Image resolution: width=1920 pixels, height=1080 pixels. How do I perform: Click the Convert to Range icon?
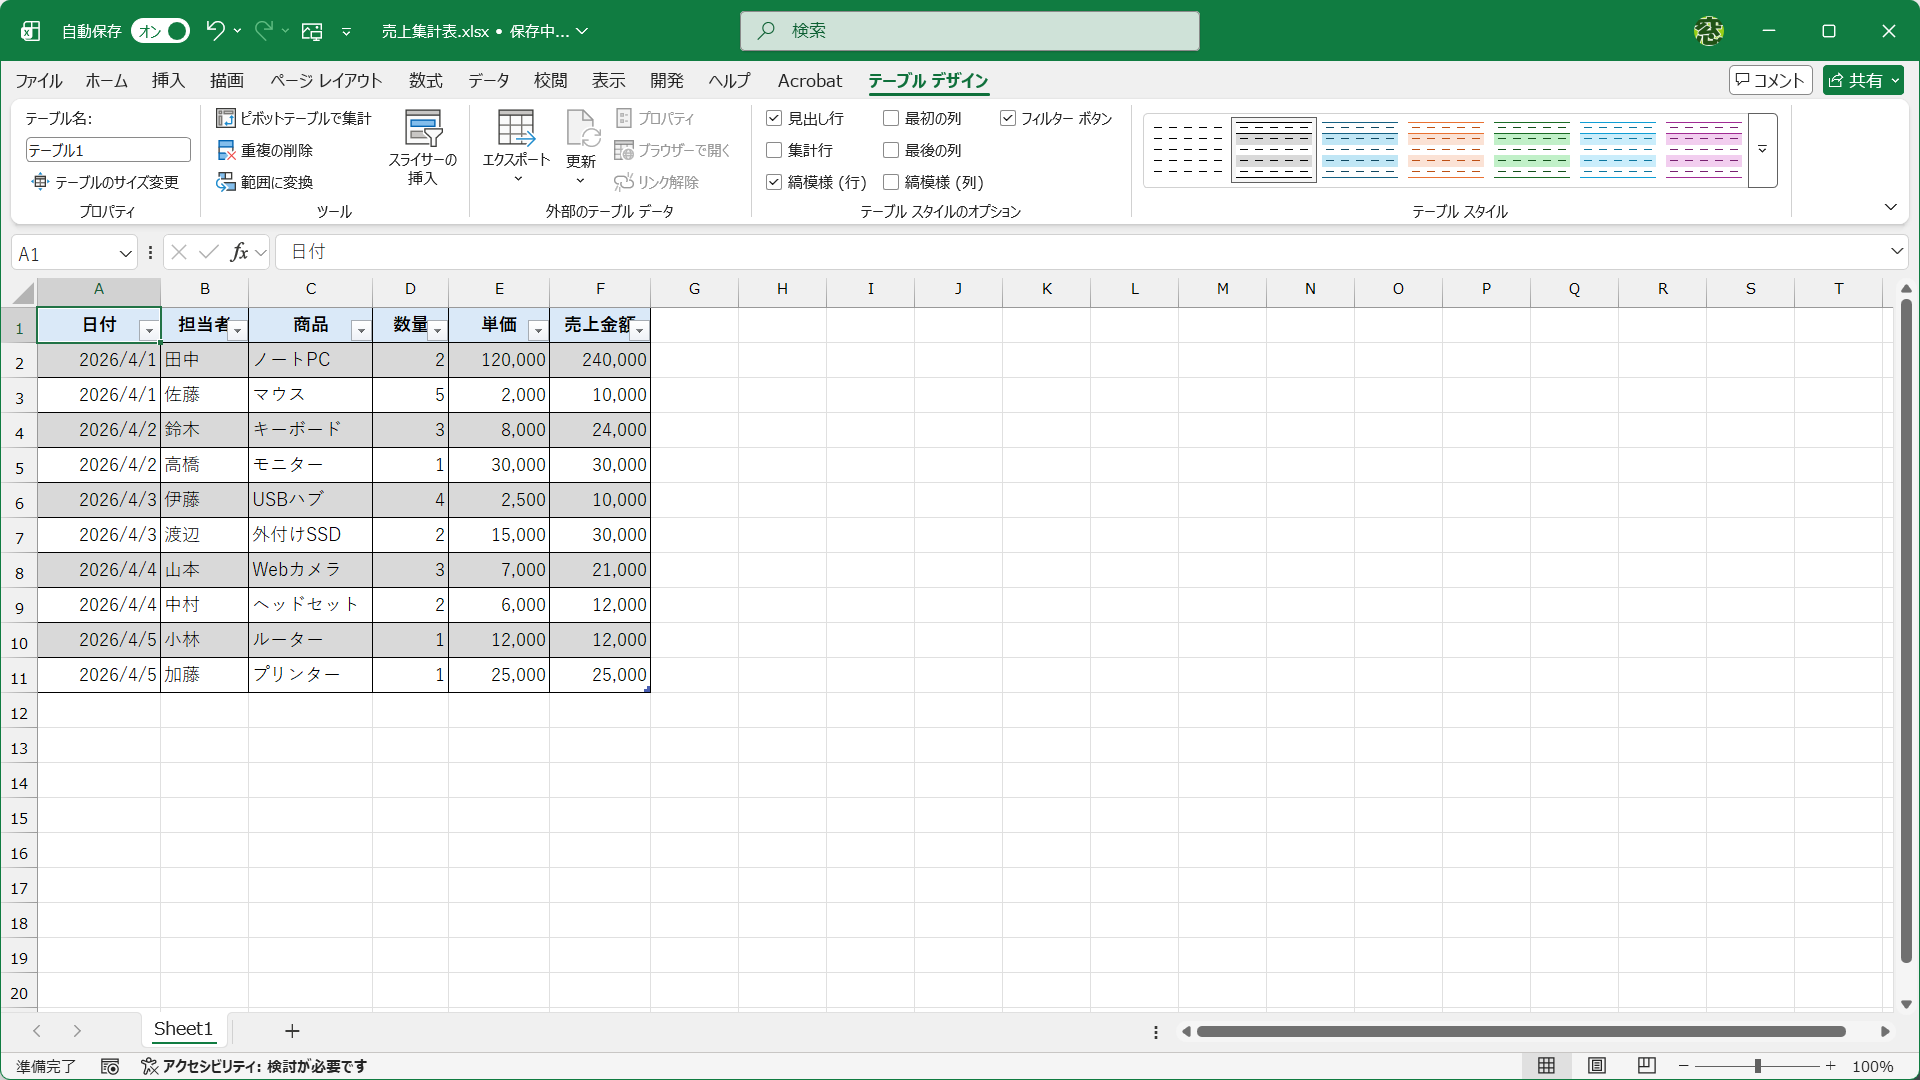(226, 182)
